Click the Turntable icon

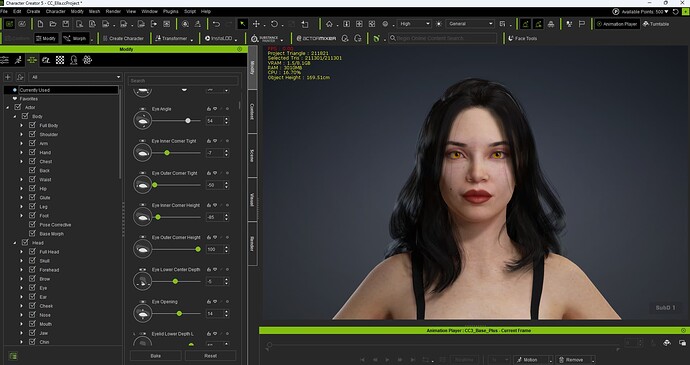click(x=656, y=24)
